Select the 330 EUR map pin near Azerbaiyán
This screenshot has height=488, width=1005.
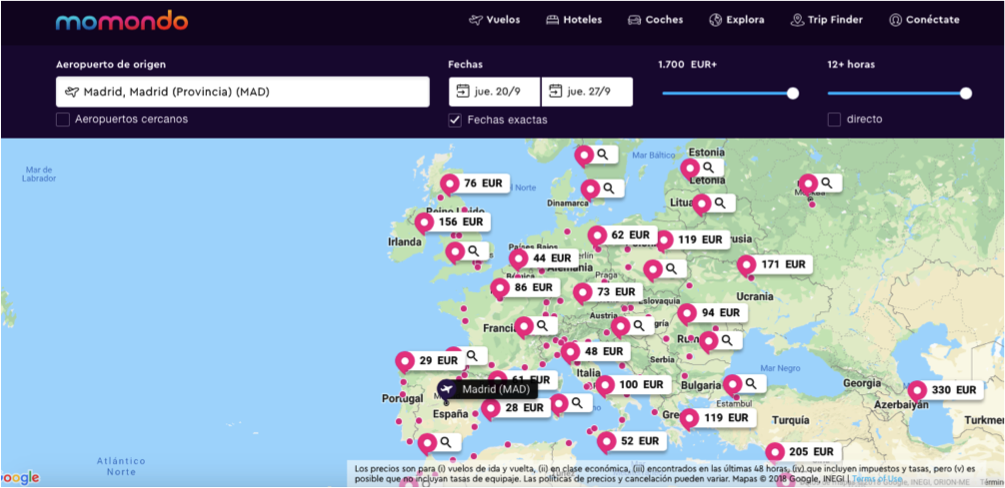point(945,390)
